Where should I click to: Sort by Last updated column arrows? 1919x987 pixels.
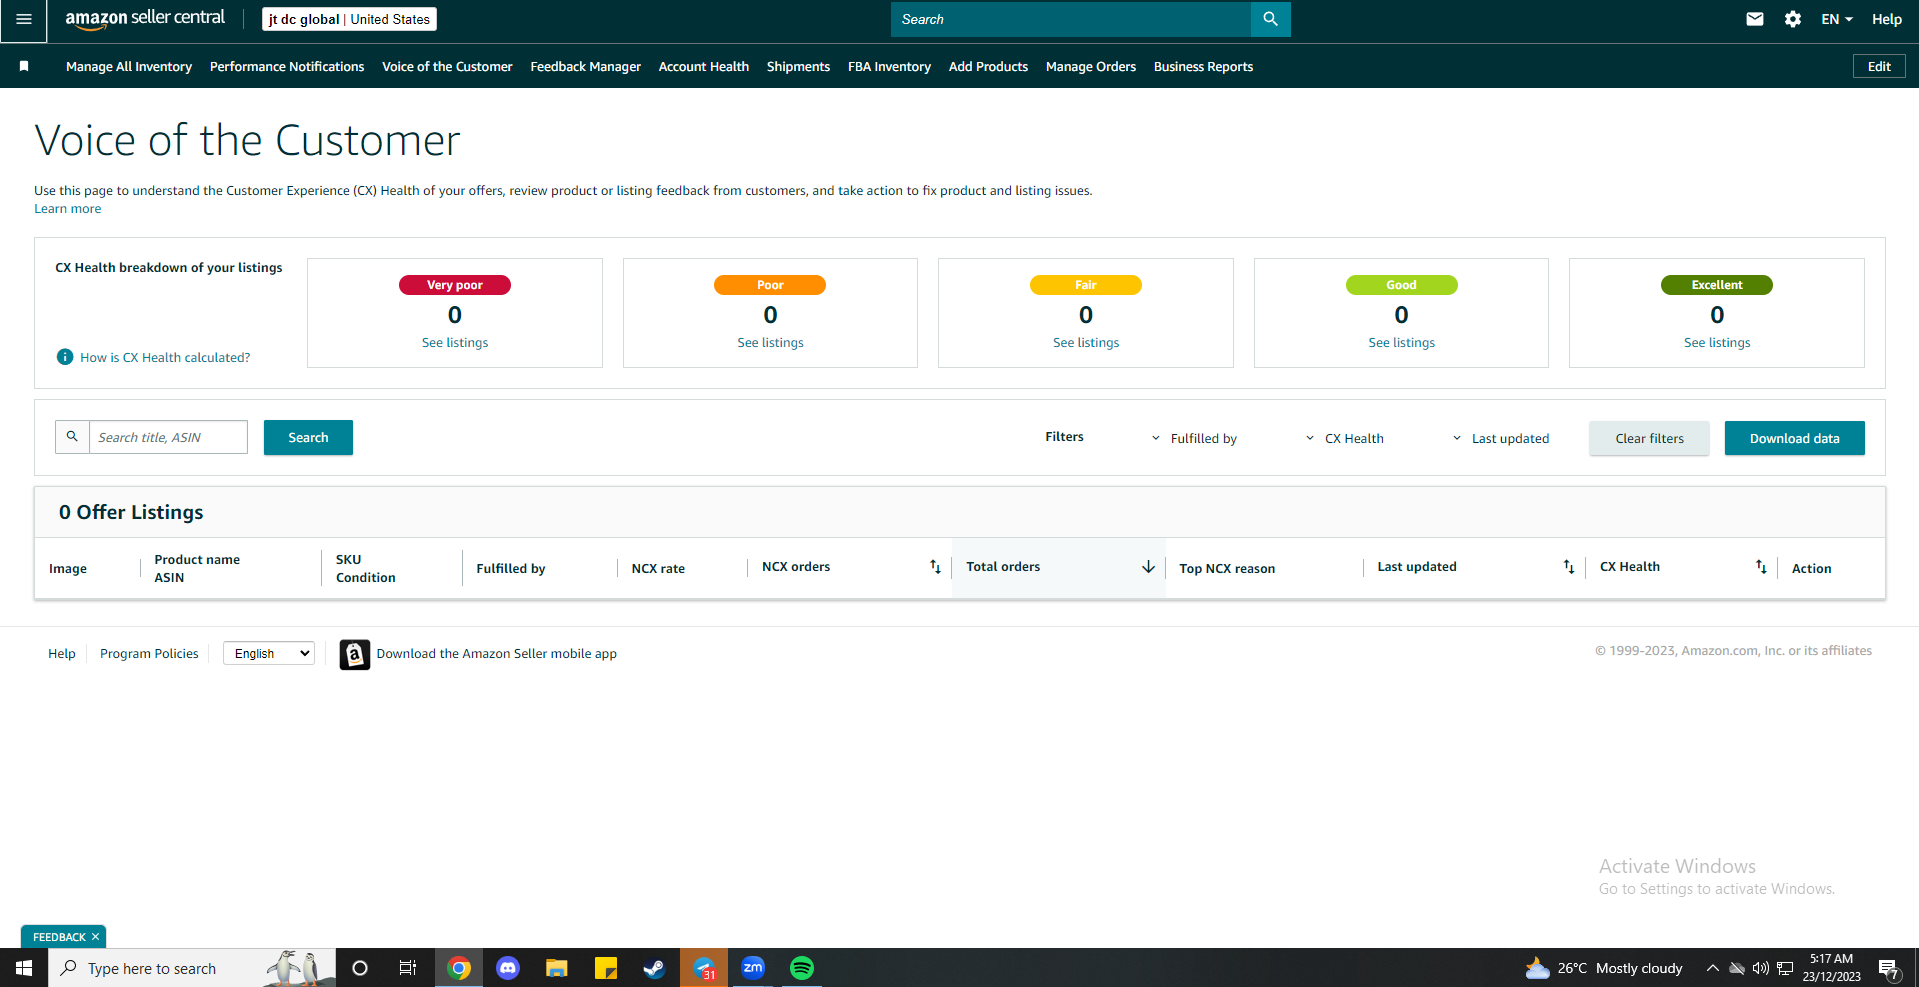pos(1568,567)
